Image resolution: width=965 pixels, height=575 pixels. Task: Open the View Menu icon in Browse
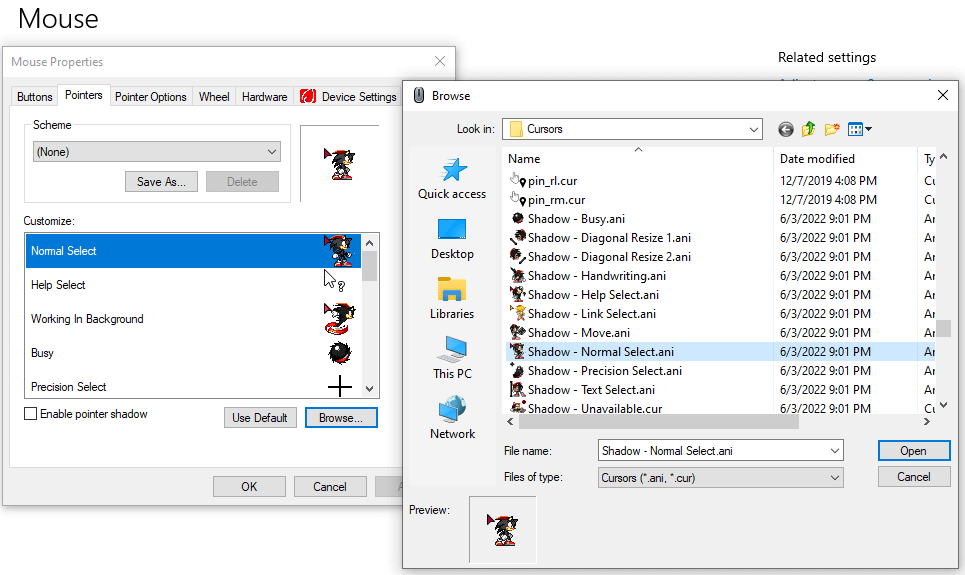(859, 129)
